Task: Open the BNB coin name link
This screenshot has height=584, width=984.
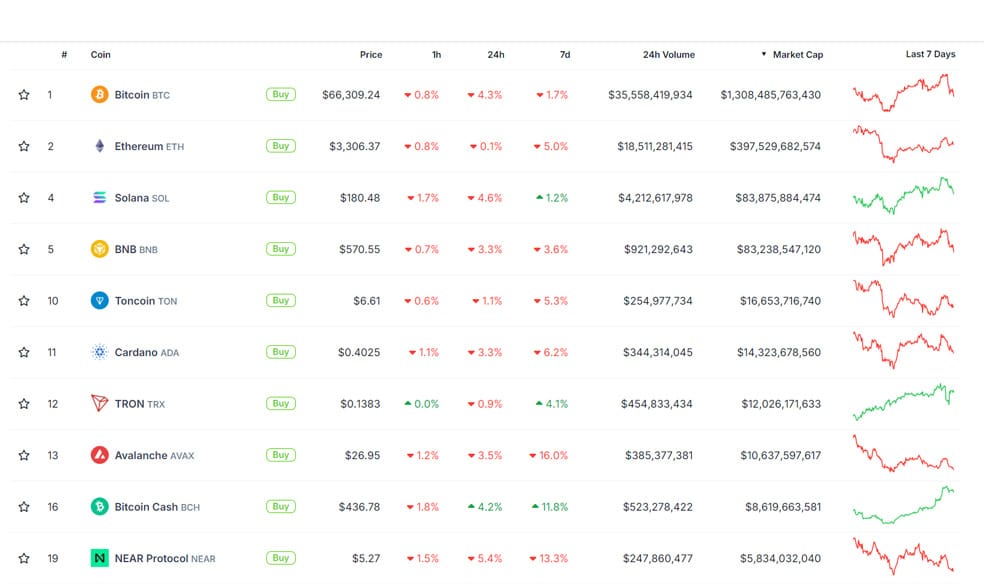Action: (x=136, y=249)
